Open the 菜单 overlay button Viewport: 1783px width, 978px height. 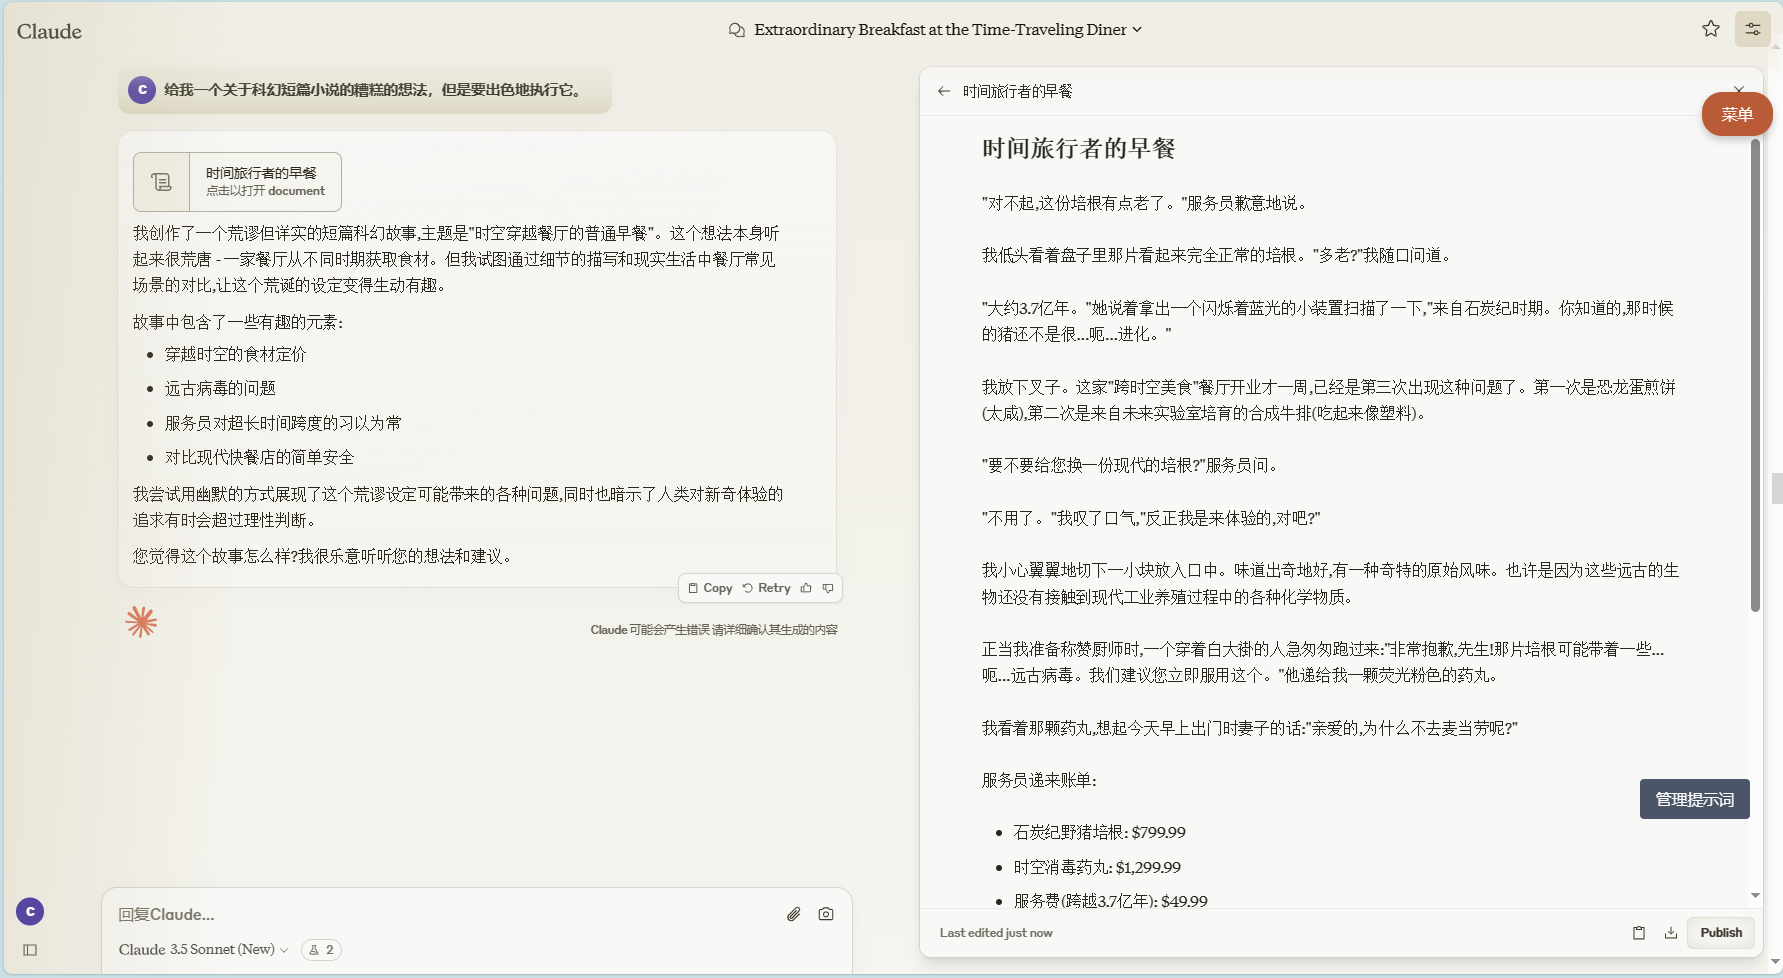pos(1737,114)
